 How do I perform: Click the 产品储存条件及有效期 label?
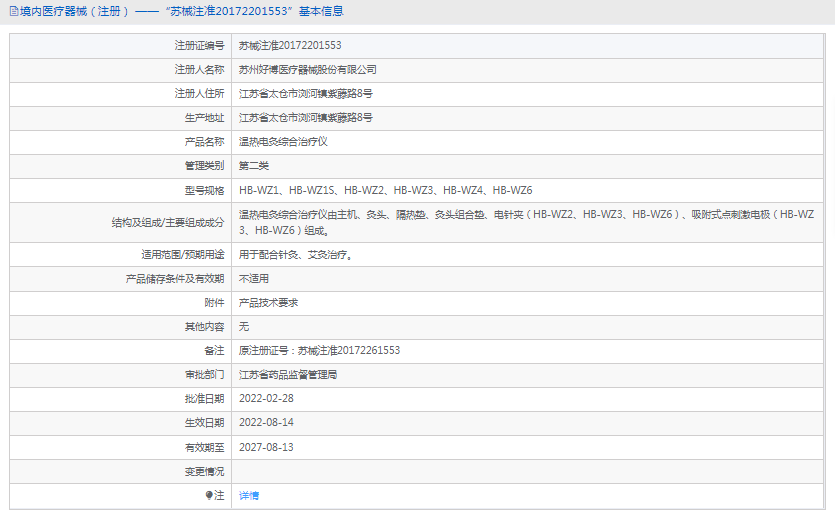tap(175, 279)
